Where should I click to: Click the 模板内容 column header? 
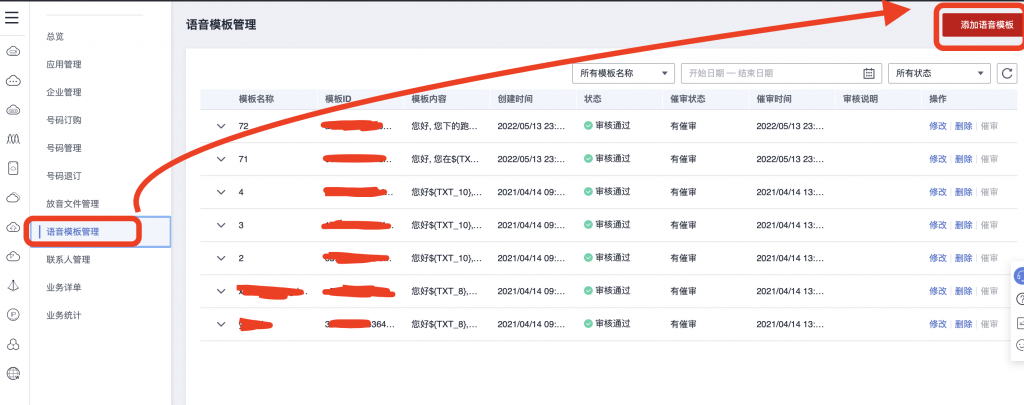click(428, 99)
